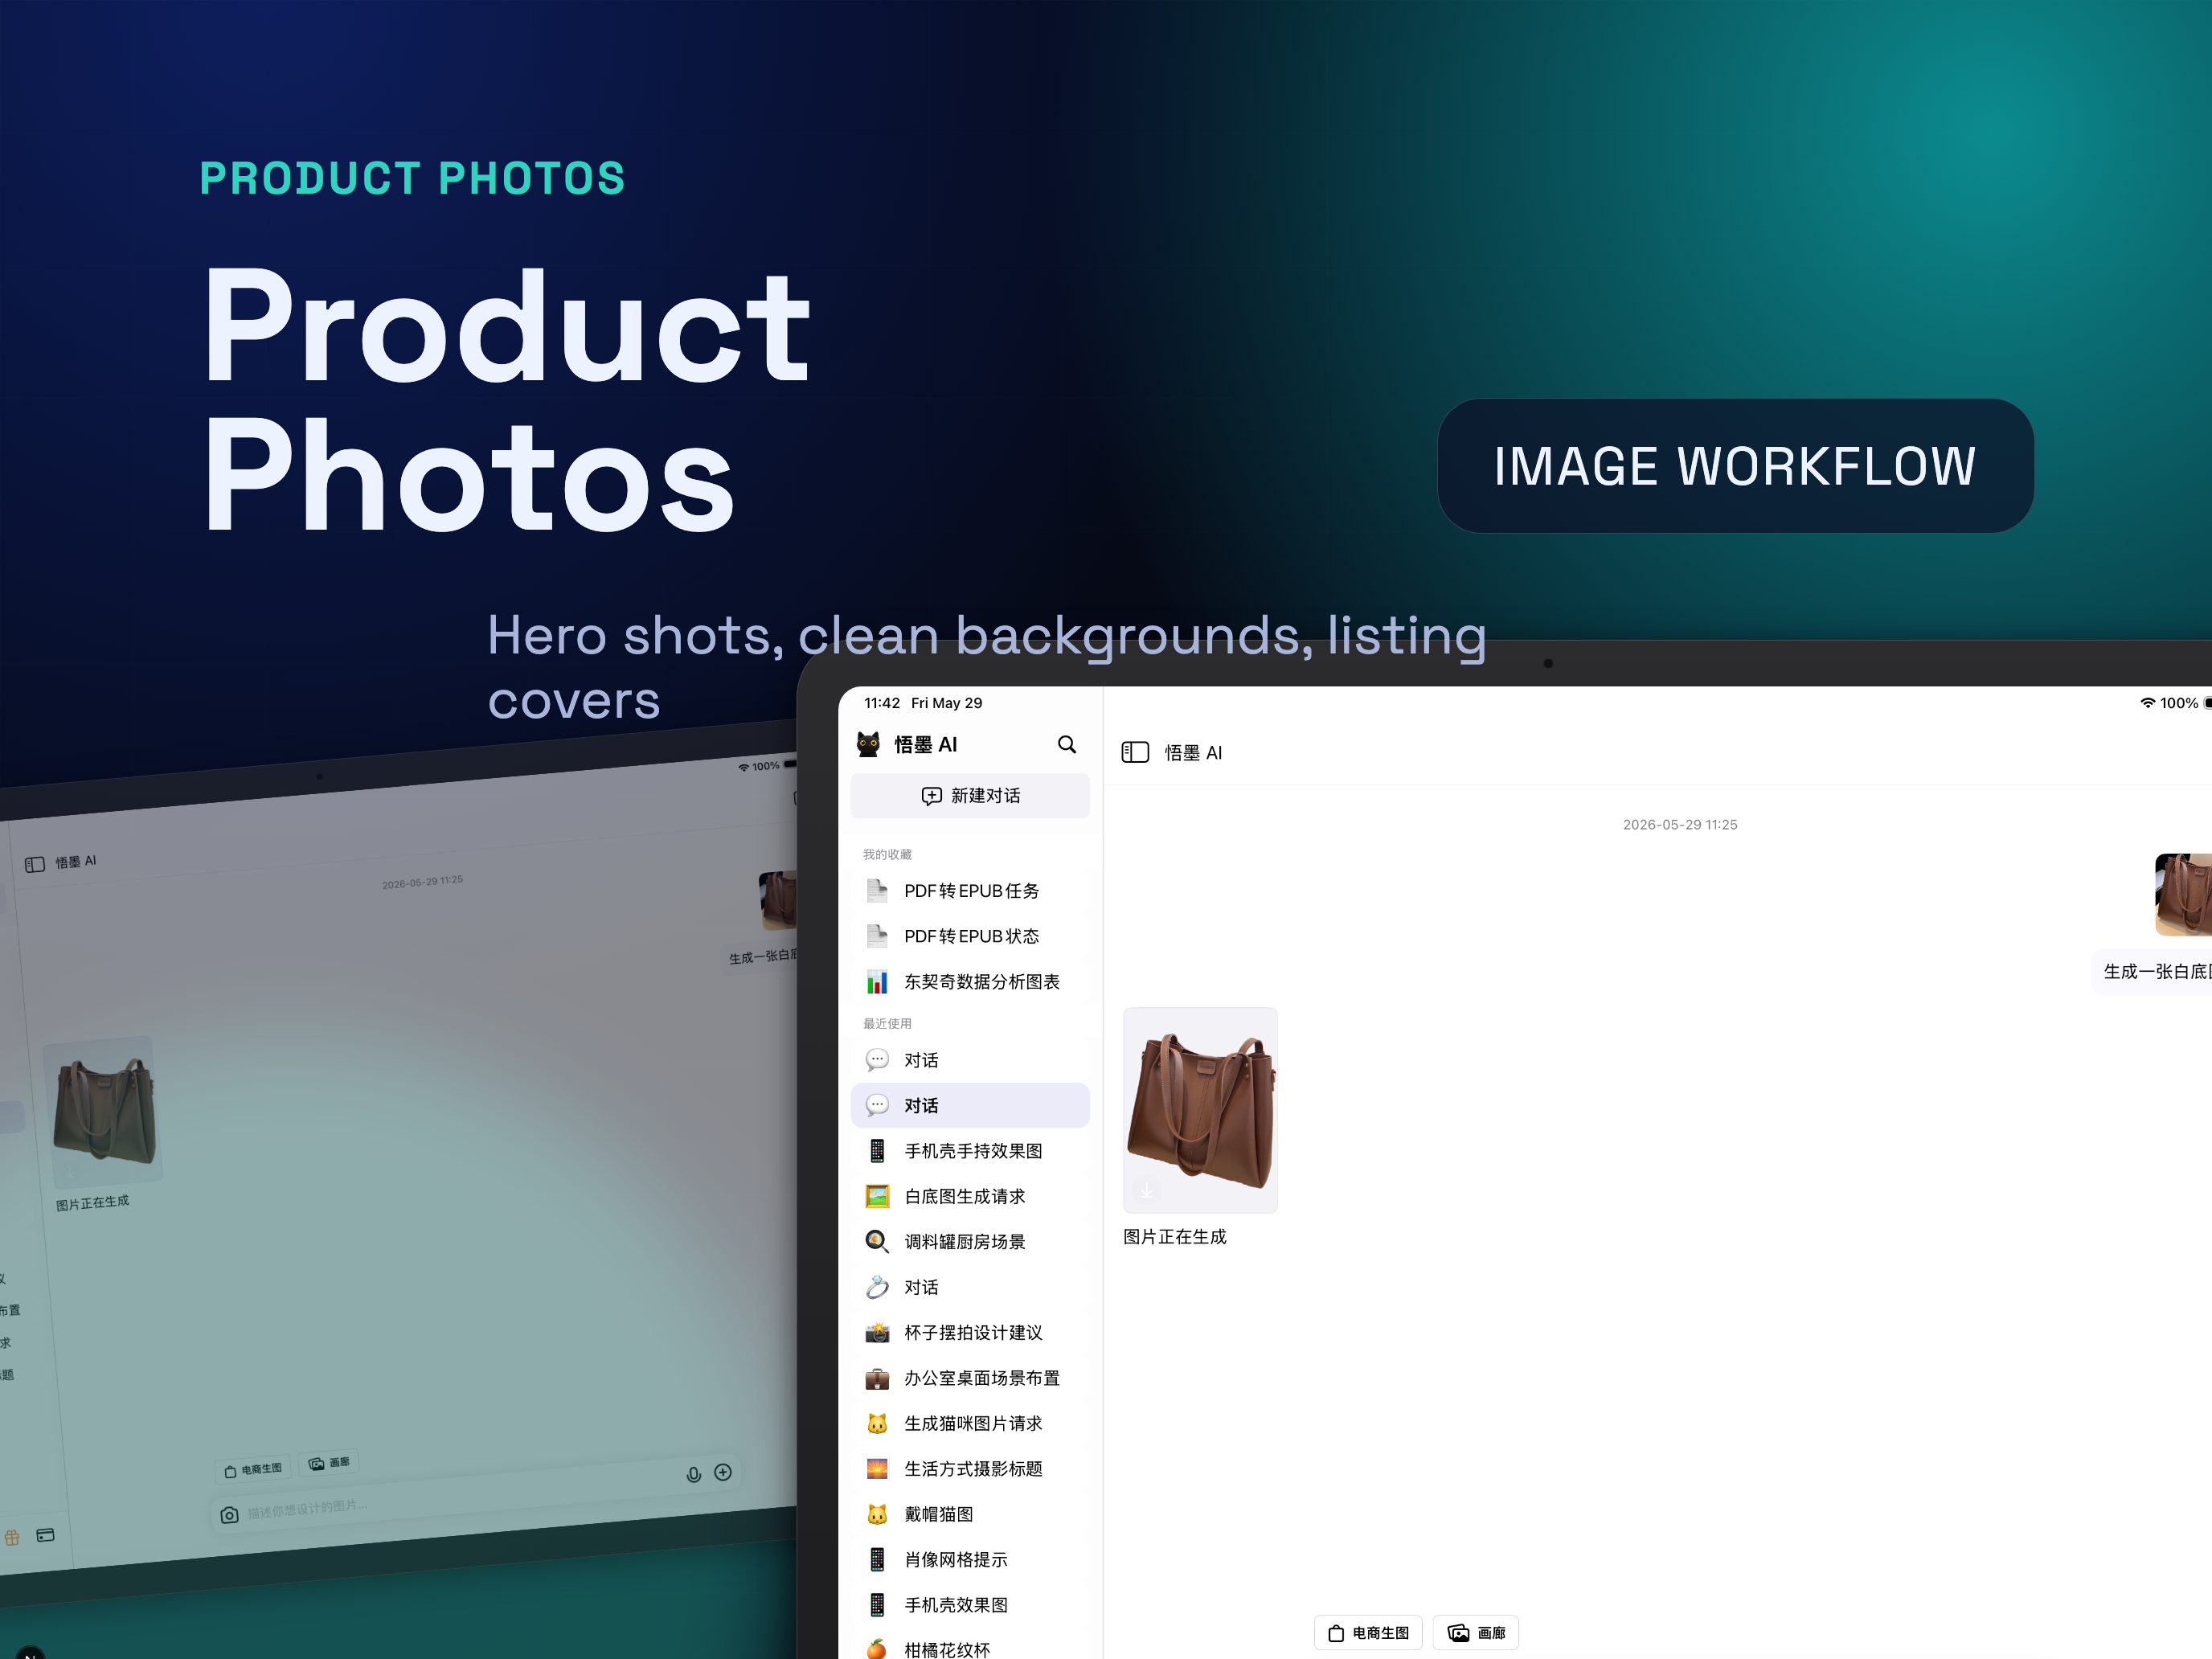Click the IMAGE WORKFLOW pill badge
This screenshot has width=2212, height=1659.
click(1735, 466)
